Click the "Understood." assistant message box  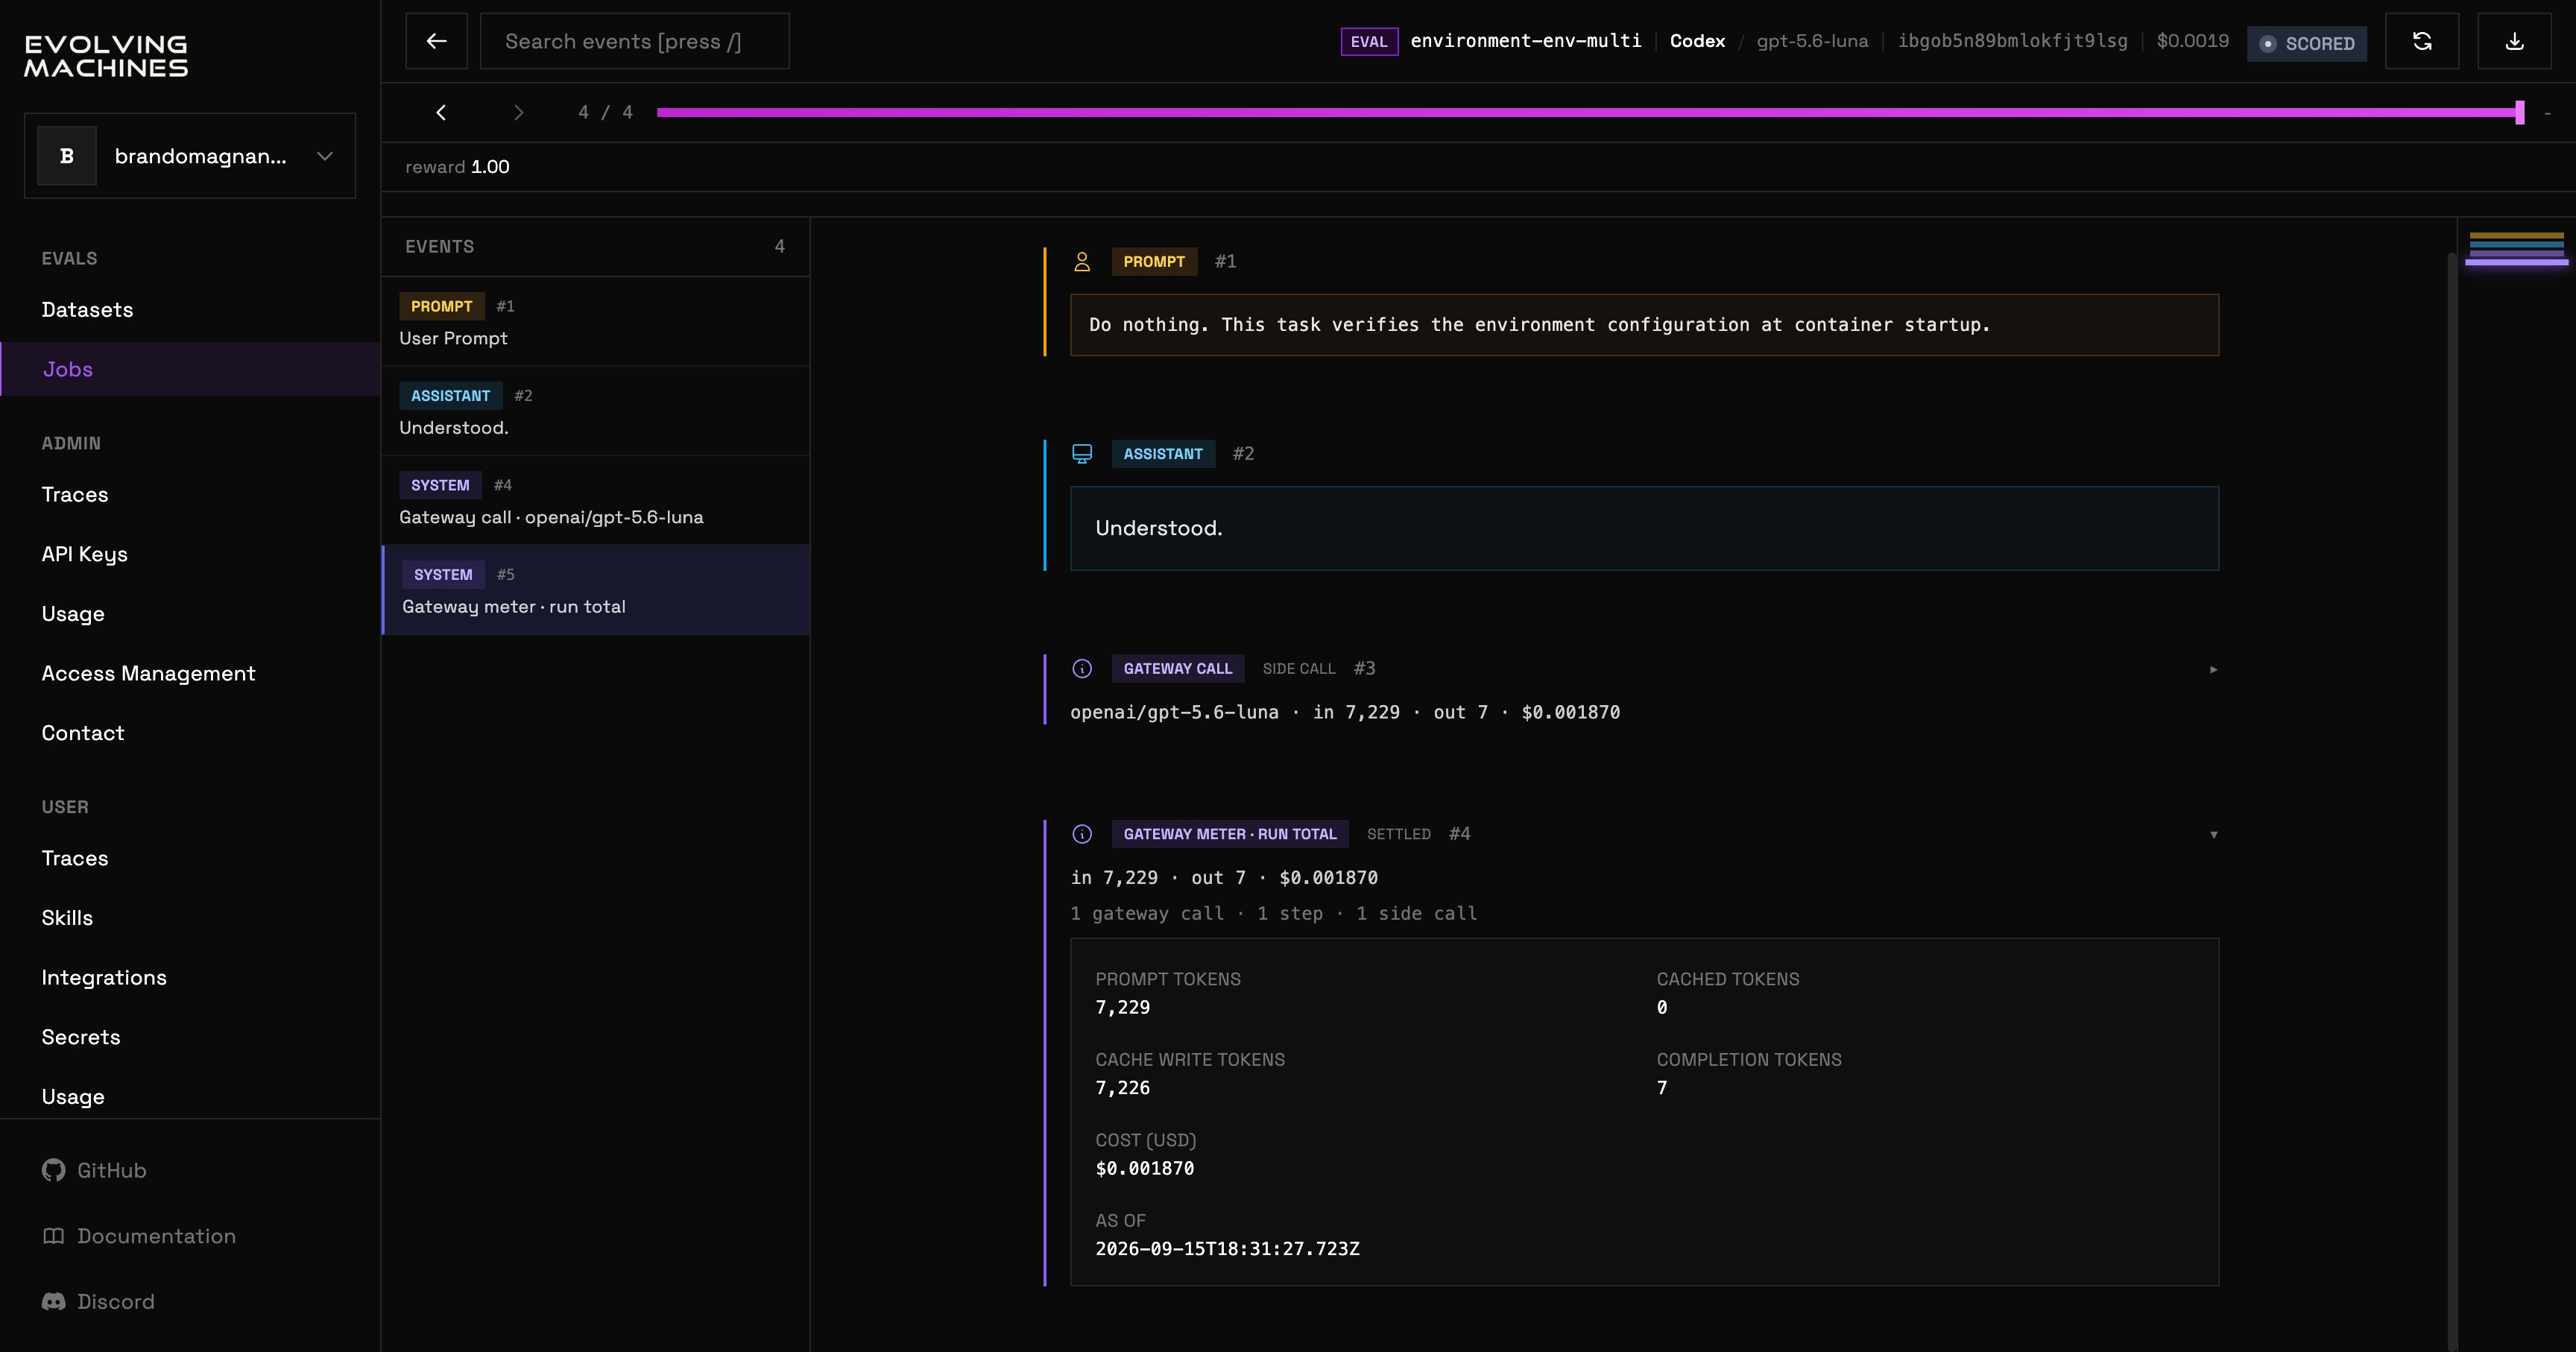[x=1644, y=528]
